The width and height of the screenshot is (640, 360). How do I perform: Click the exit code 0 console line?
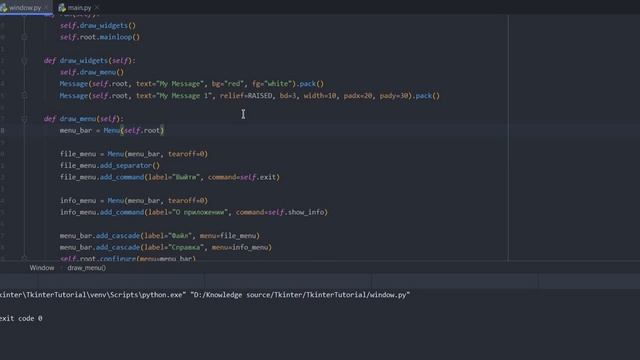click(x=21, y=318)
